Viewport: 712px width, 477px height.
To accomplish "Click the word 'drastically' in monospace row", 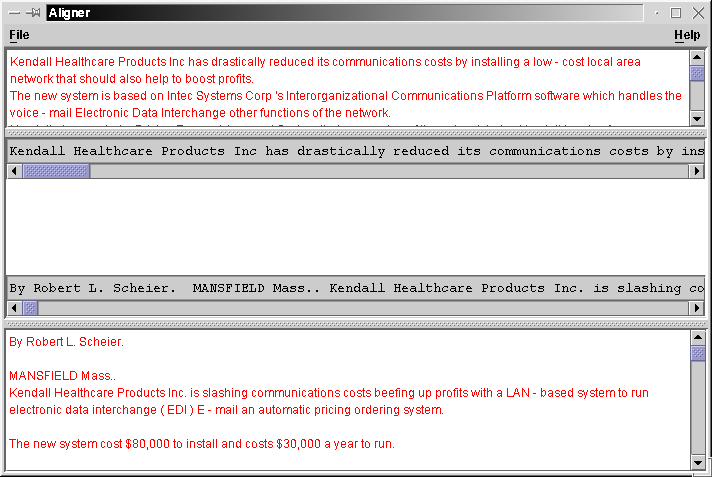I will [x=341, y=151].
